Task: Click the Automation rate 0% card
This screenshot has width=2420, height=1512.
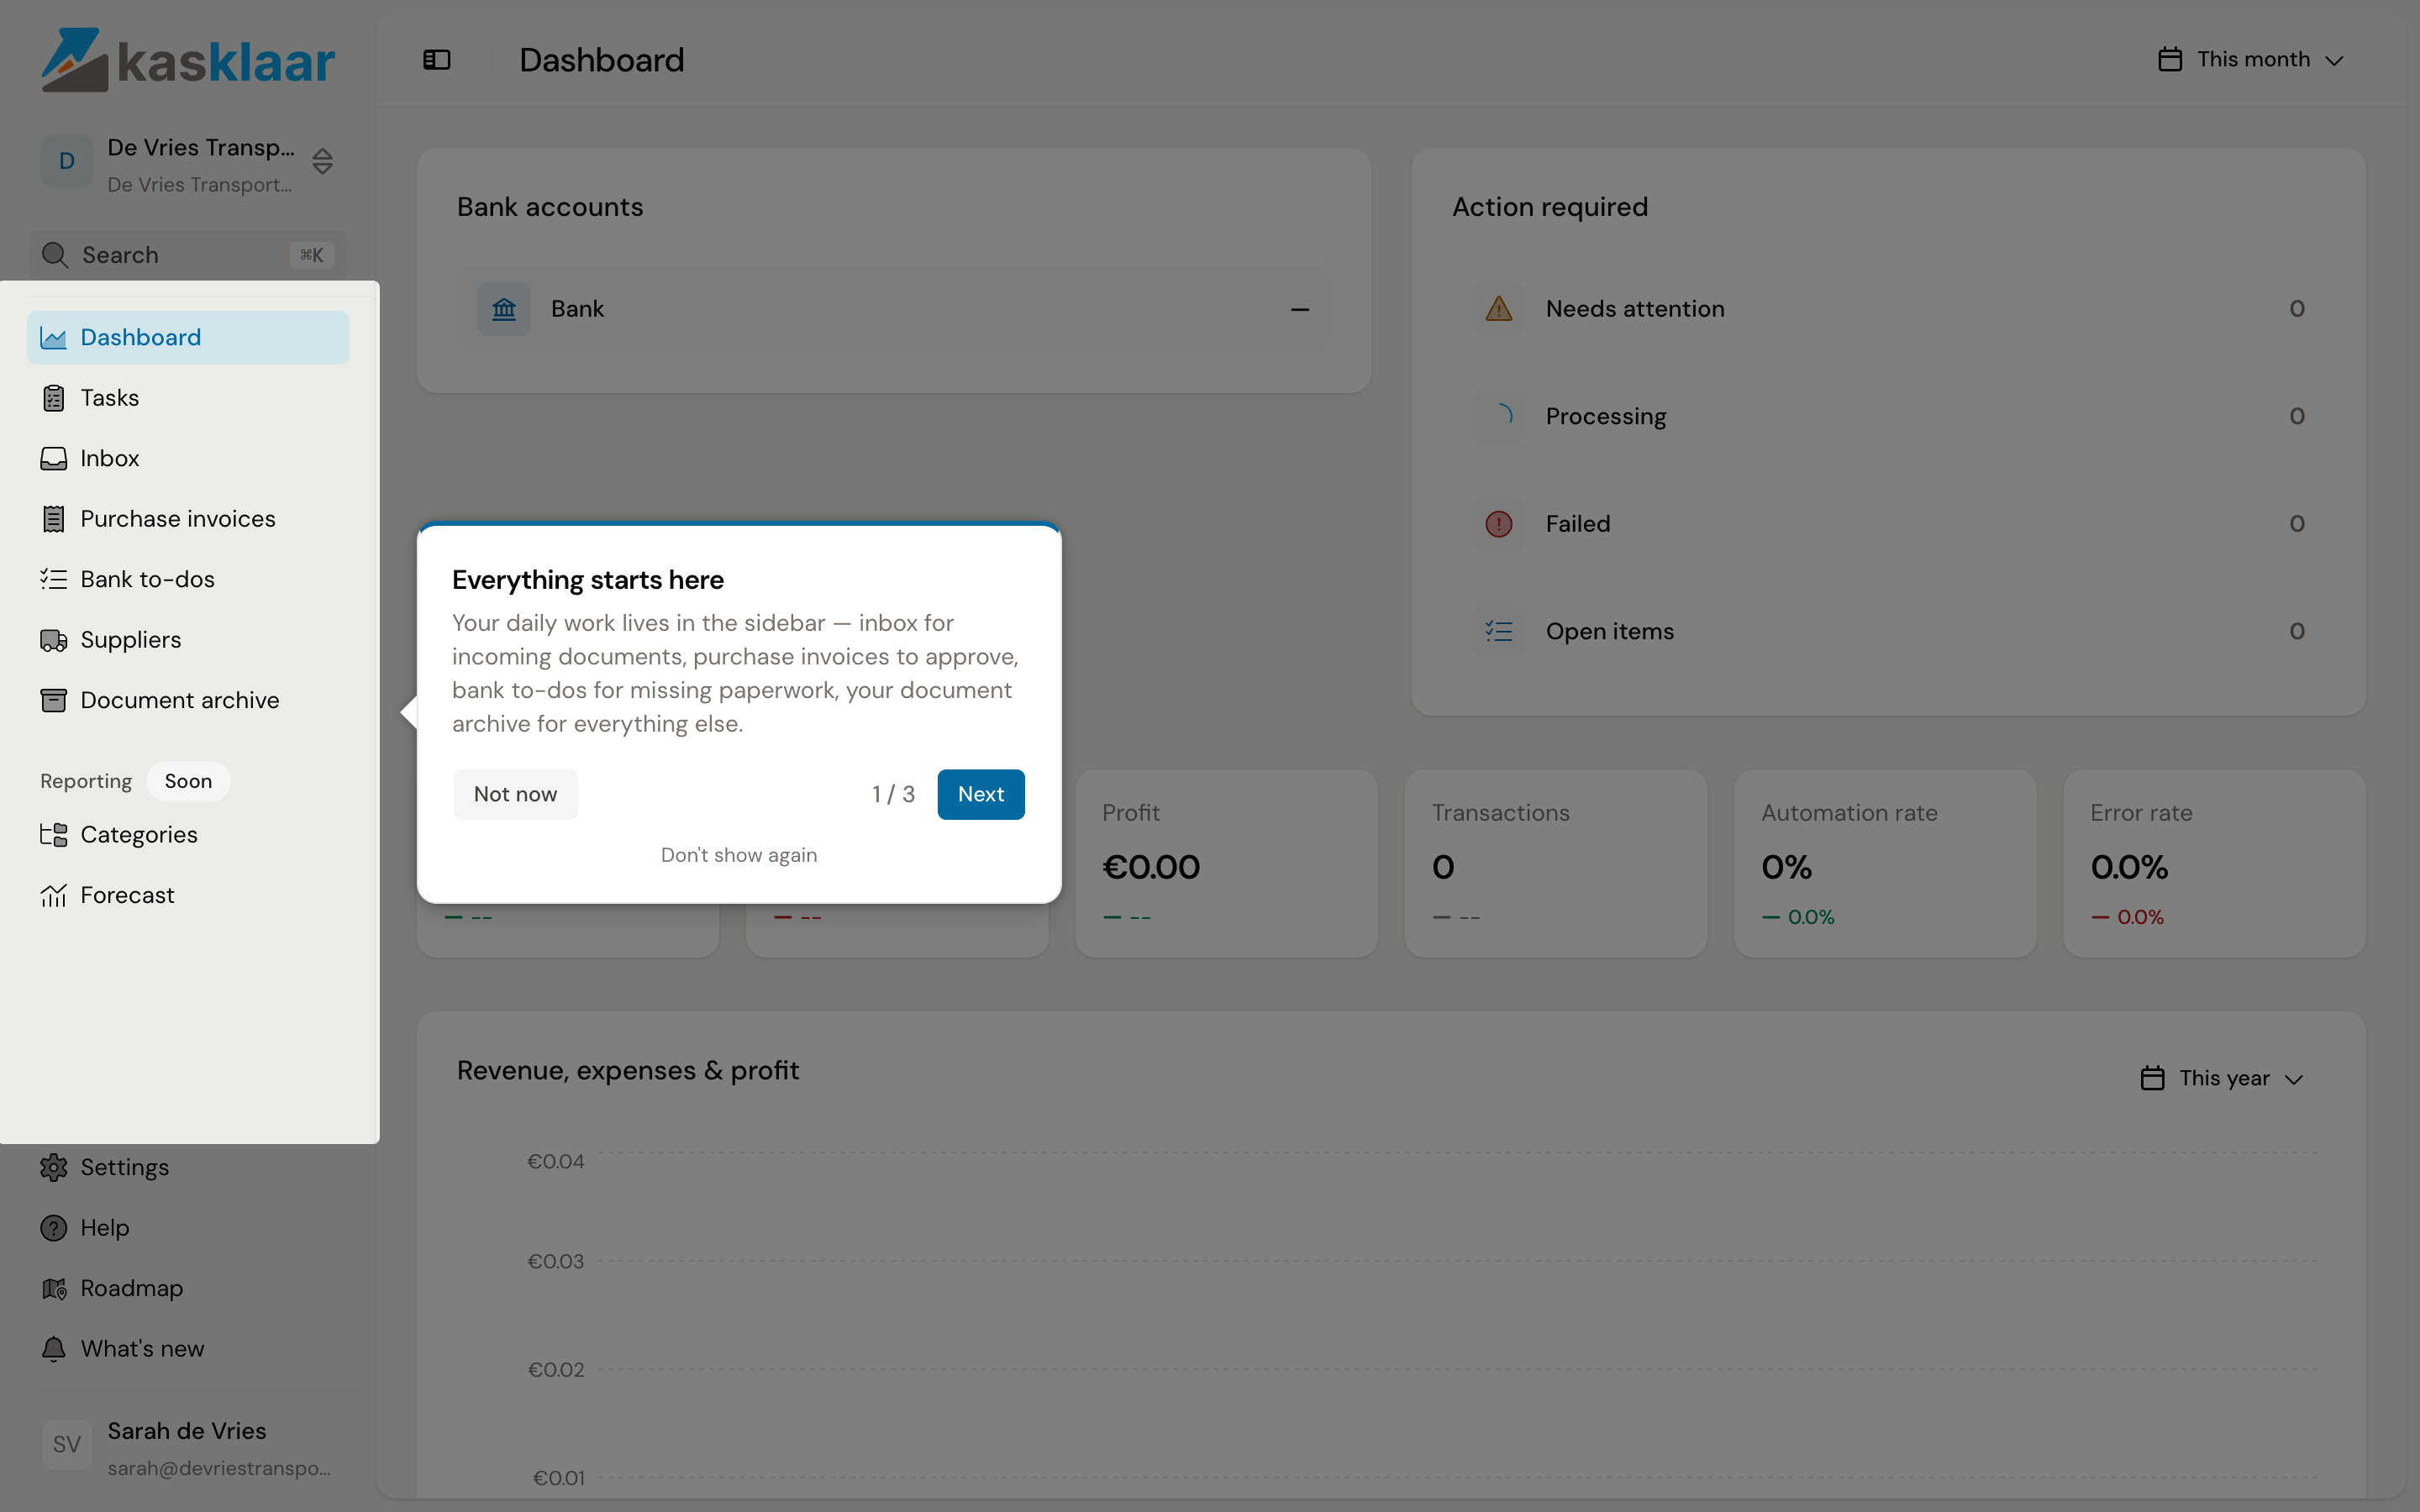Action: tap(1884, 863)
